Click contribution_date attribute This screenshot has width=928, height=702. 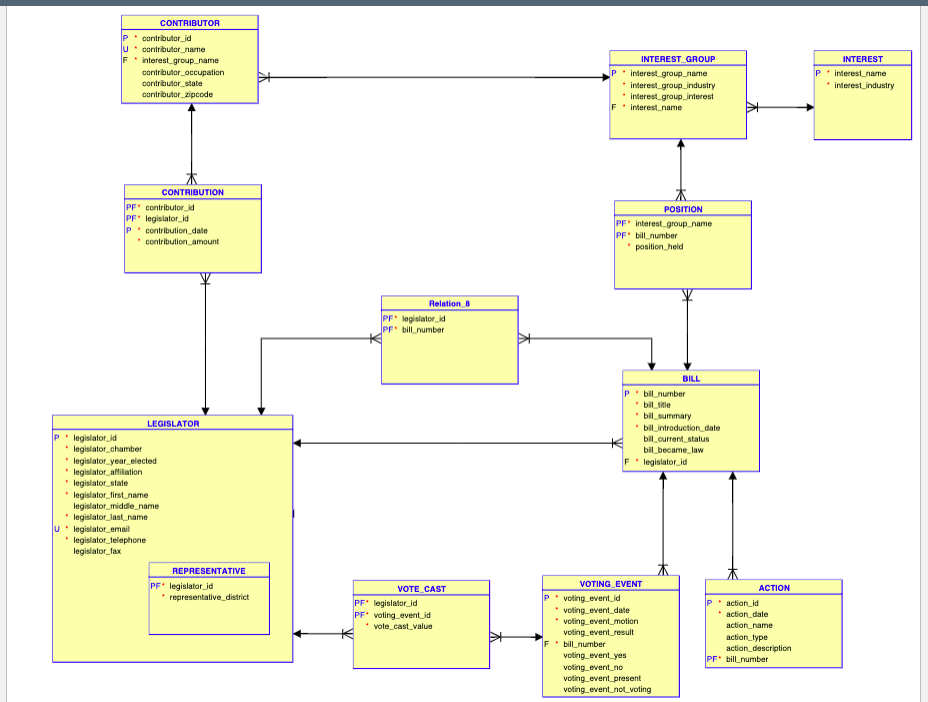pos(176,230)
